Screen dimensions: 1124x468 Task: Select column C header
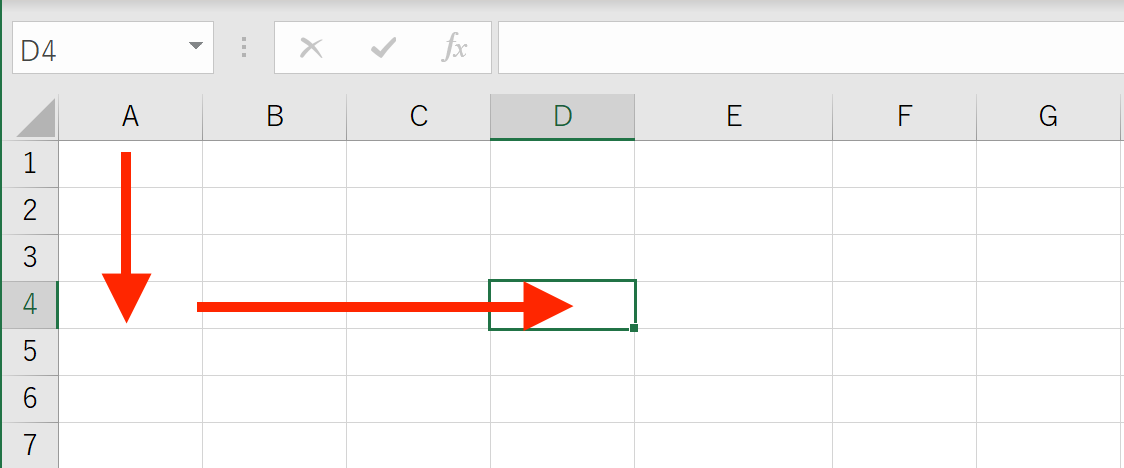click(x=419, y=117)
